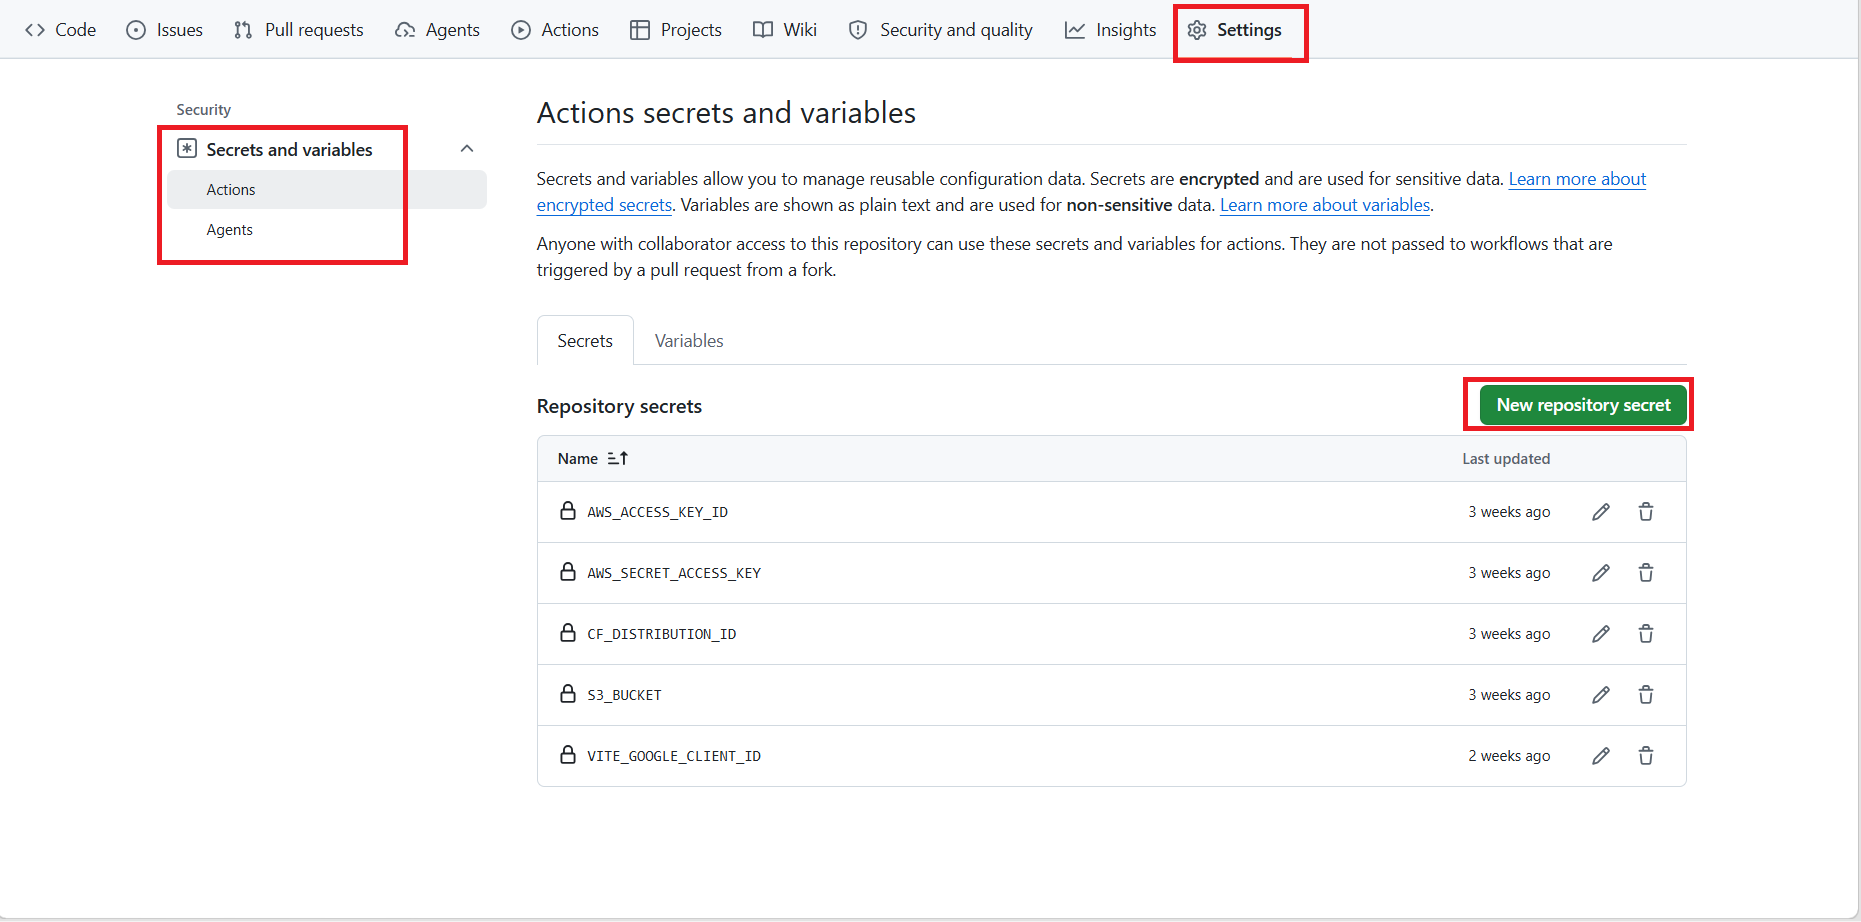Select the Secrets tab
This screenshot has width=1861, height=922.
point(585,341)
